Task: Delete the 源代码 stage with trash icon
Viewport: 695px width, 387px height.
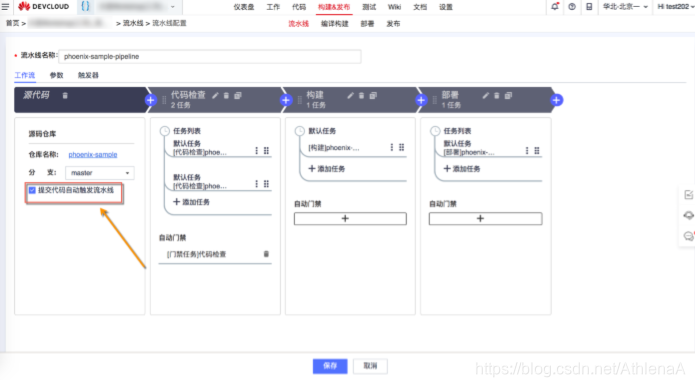Action: (65, 95)
